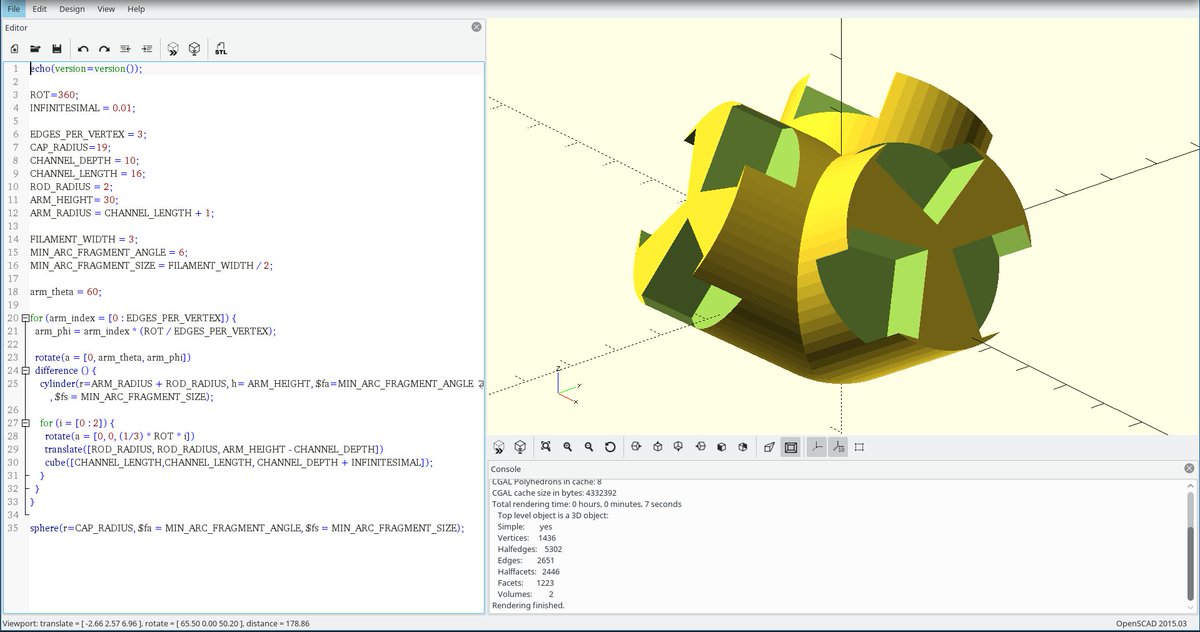Open the View menu

(x=106, y=9)
